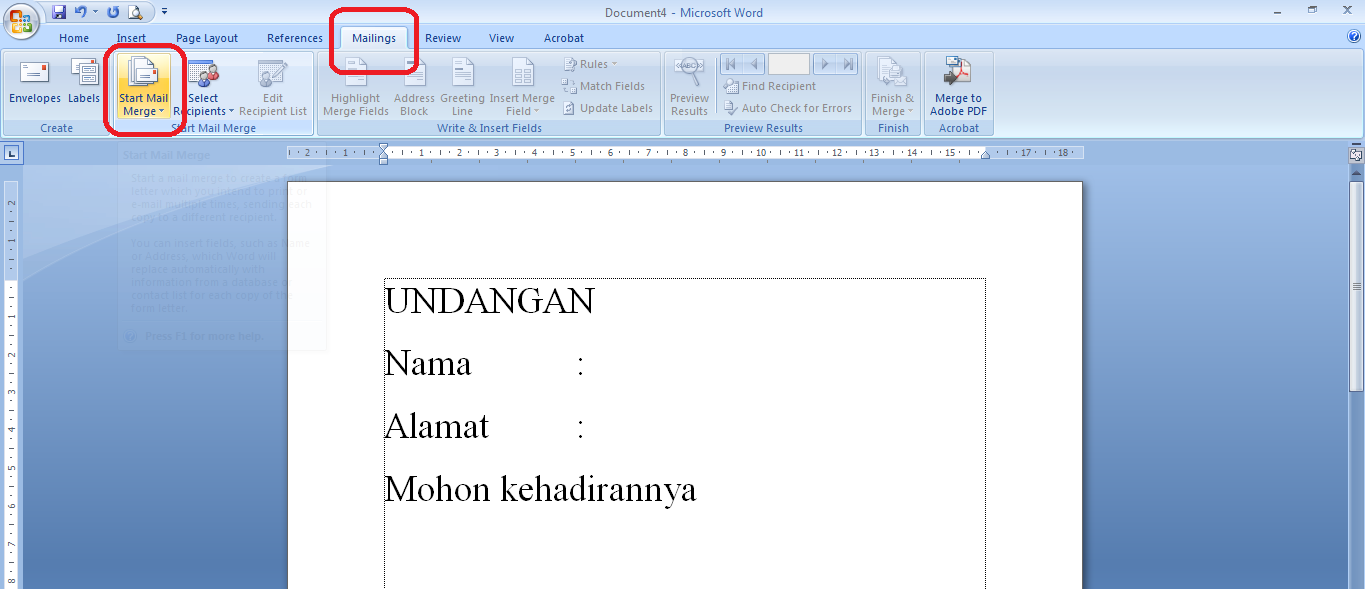The image size is (1365, 589).
Task: Click inside the record number box
Action: (x=789, y=63)
